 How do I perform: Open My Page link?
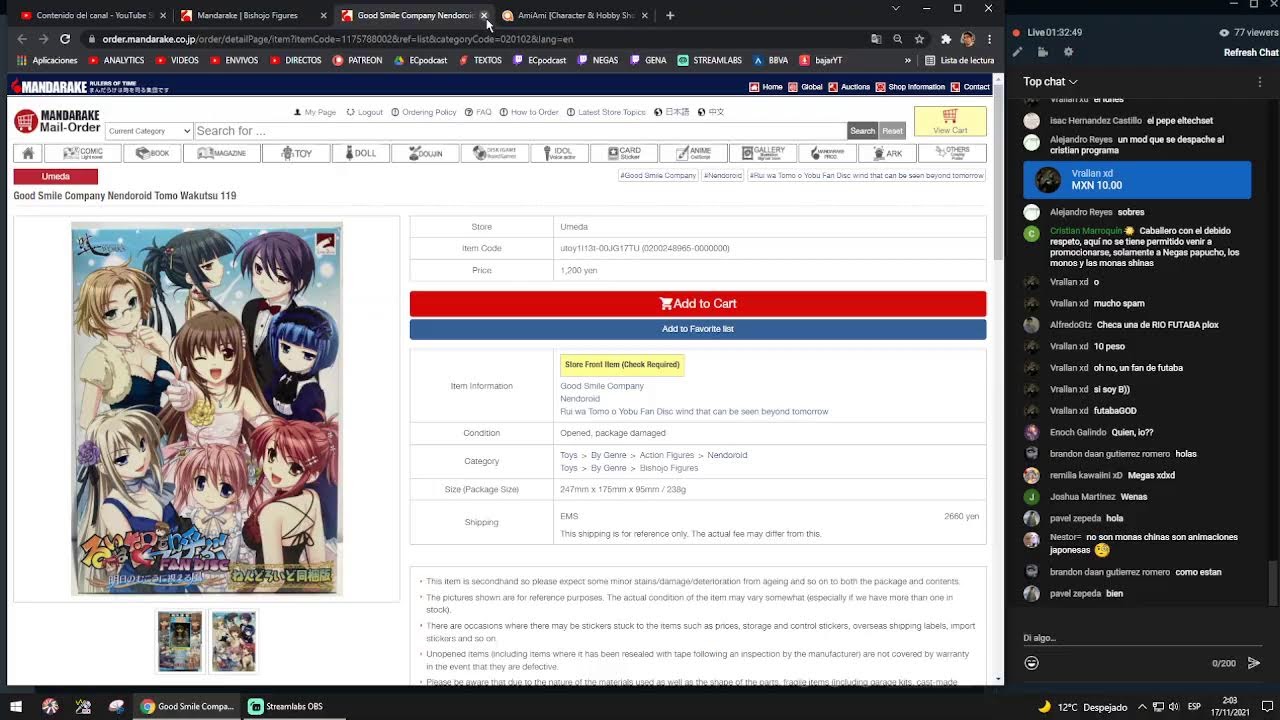click(315, 112)
